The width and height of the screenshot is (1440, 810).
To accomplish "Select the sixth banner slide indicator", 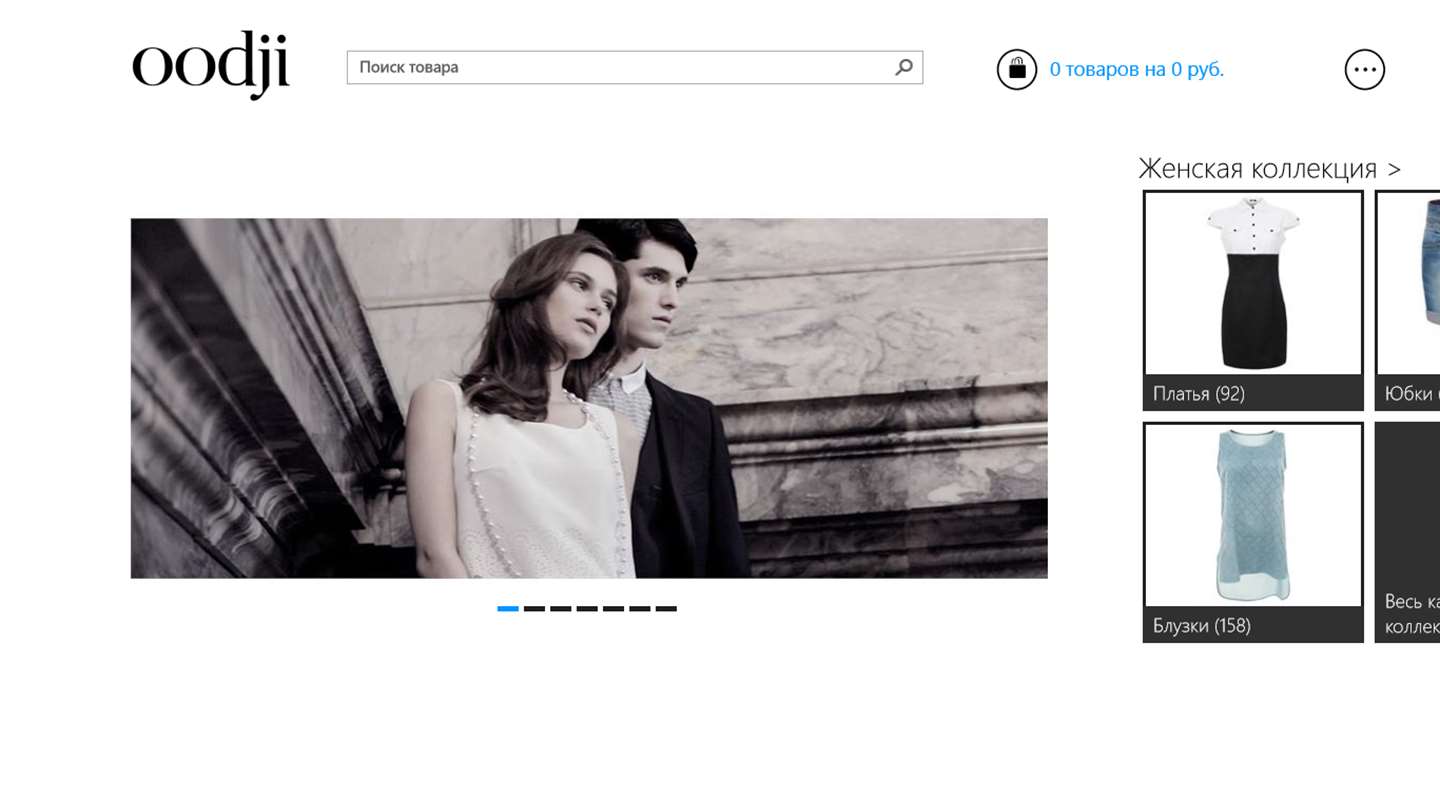I will [640, 608].
